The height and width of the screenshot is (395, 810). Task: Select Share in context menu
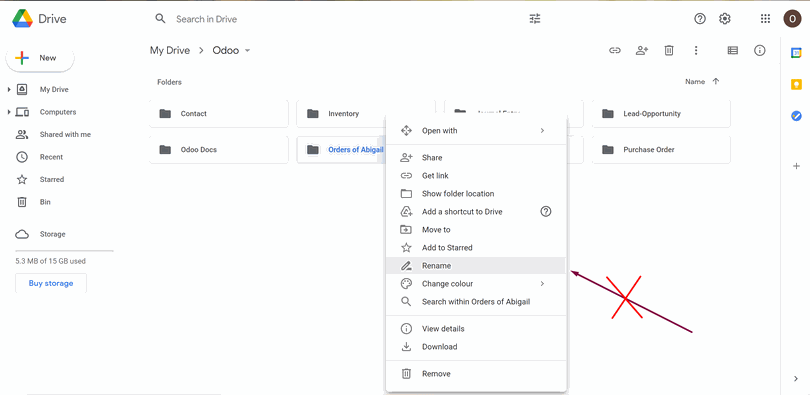(476, 157)
